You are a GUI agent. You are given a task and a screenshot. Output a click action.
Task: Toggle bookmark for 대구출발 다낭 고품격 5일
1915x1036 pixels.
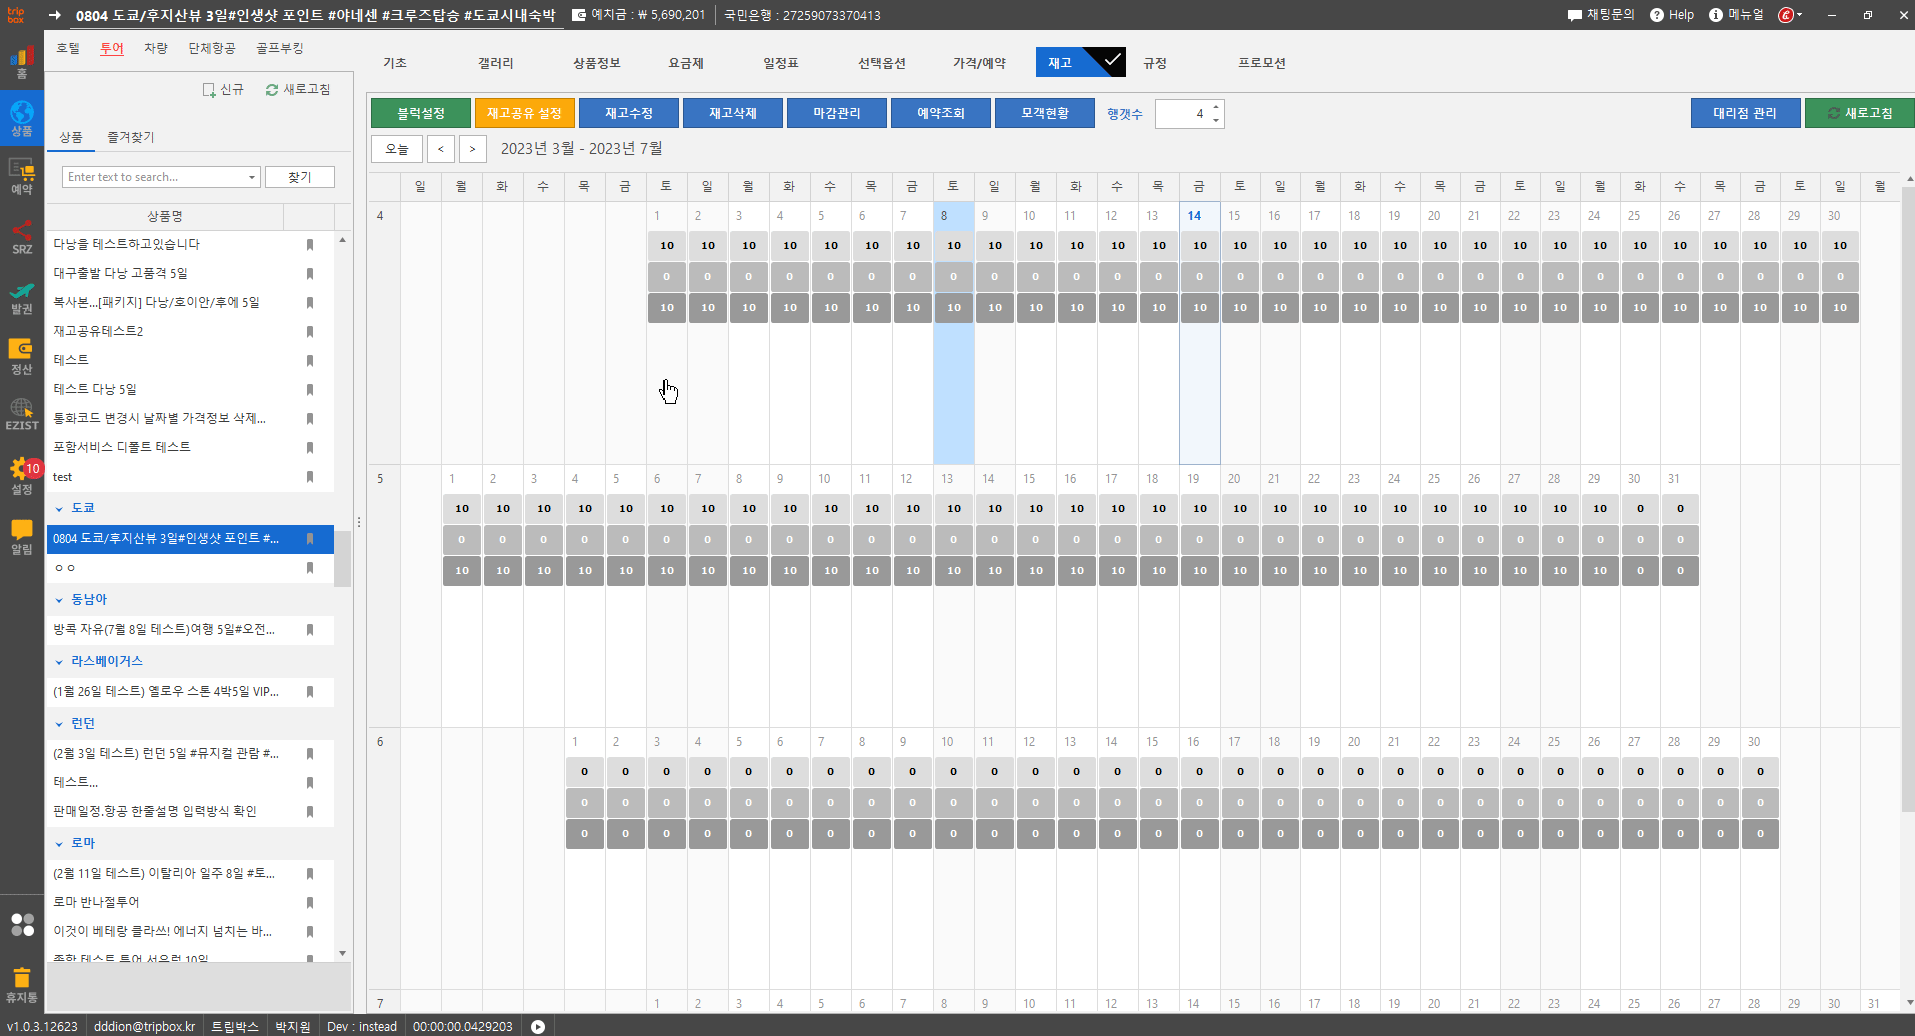pyautogui.click(x=310, y=274)
